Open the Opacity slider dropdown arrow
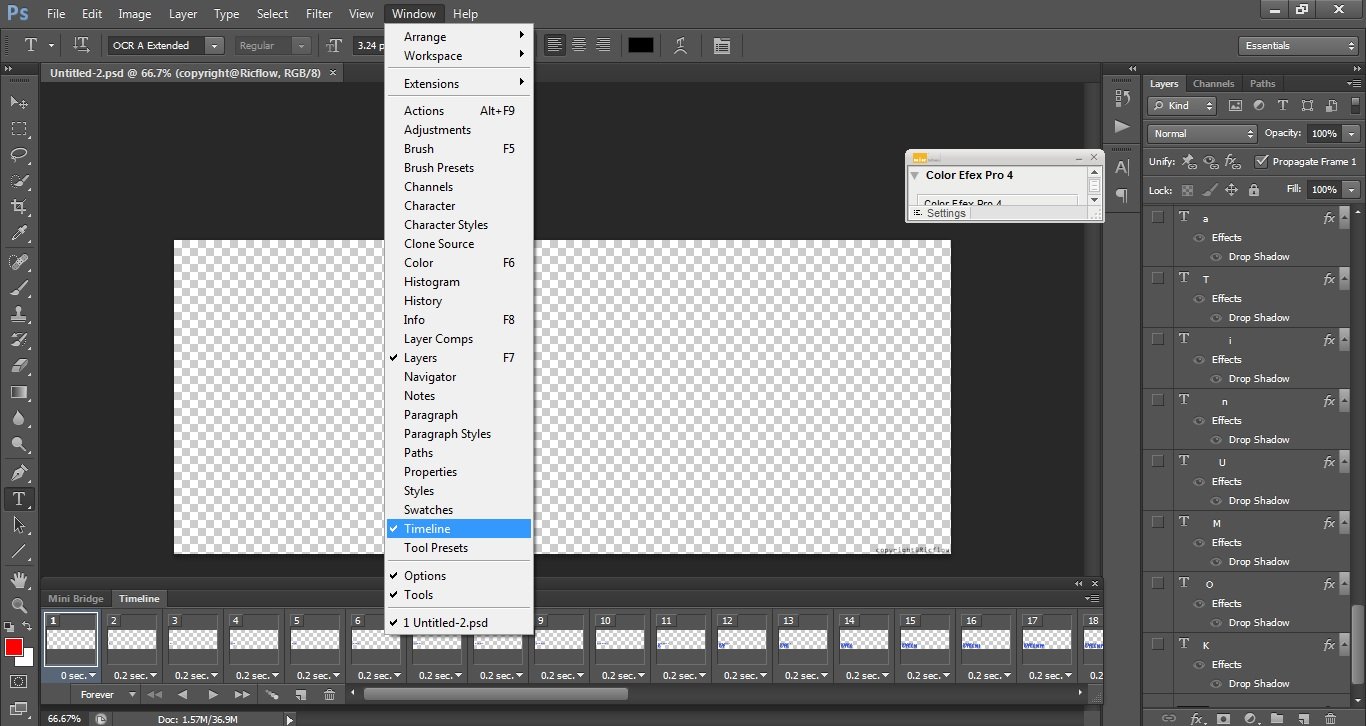This screenshot has height=726, width=1366. pos(1352,133)
